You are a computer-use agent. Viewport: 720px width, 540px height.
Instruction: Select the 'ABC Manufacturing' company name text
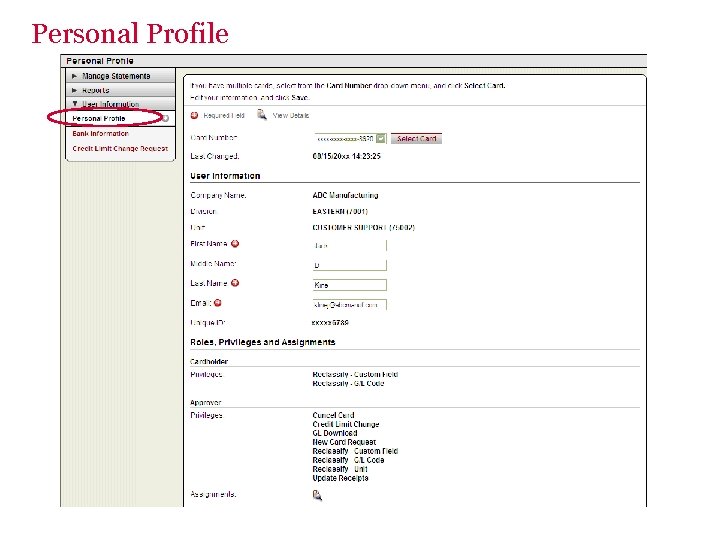coord(345,195)
